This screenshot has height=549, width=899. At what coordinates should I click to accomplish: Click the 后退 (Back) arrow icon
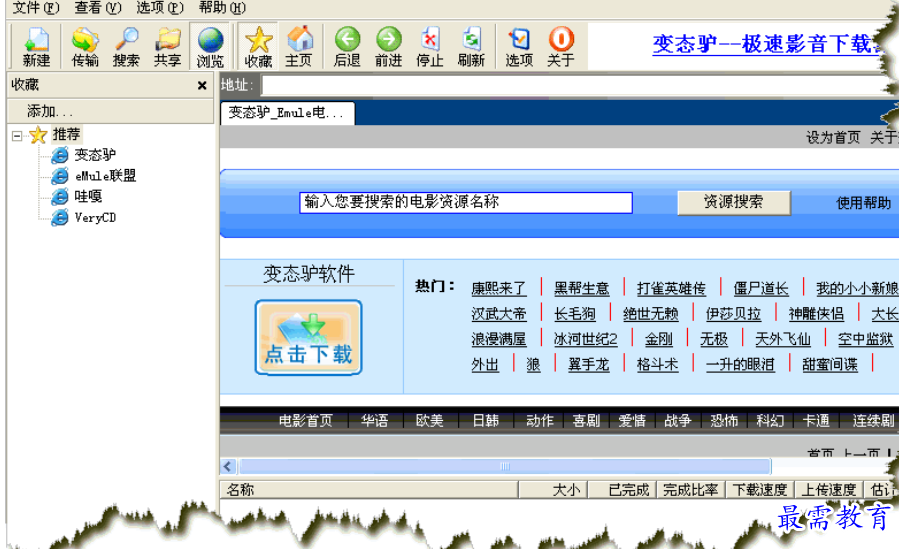[347, 46]
